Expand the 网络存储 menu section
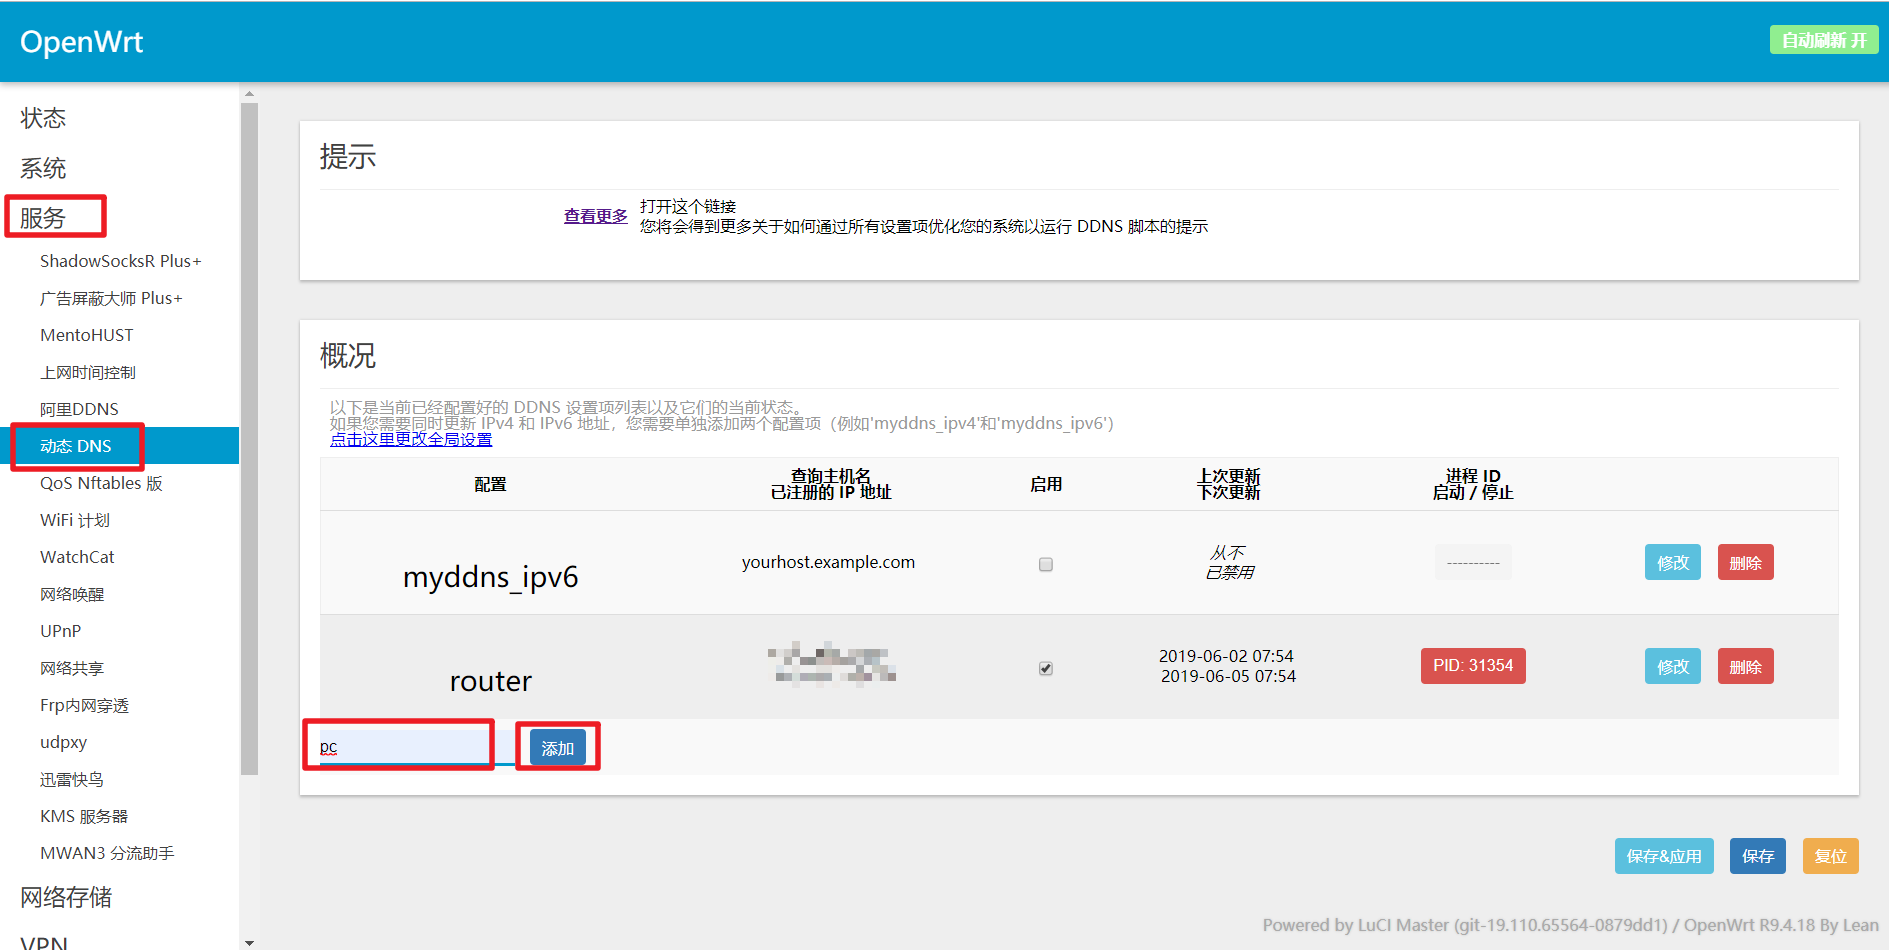Screen dimensions: 1889x950 (x=66, y=897)
